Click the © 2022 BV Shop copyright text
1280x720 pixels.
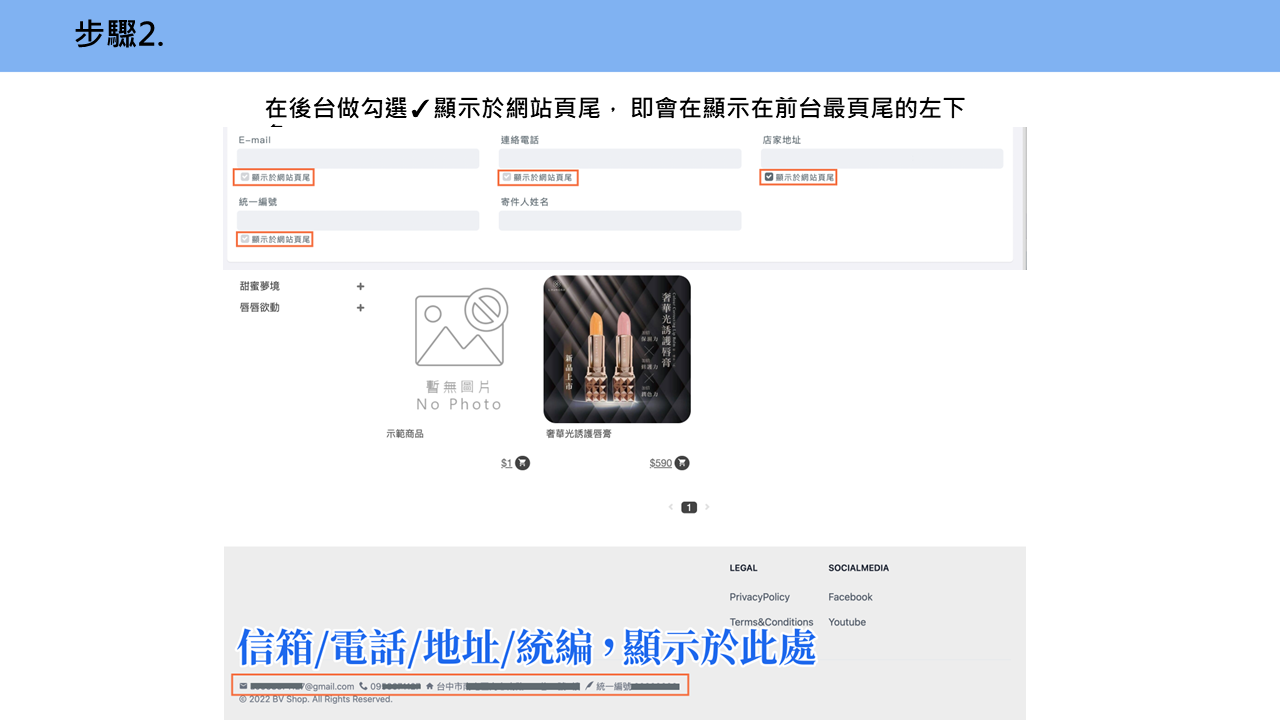coord(316,699)
